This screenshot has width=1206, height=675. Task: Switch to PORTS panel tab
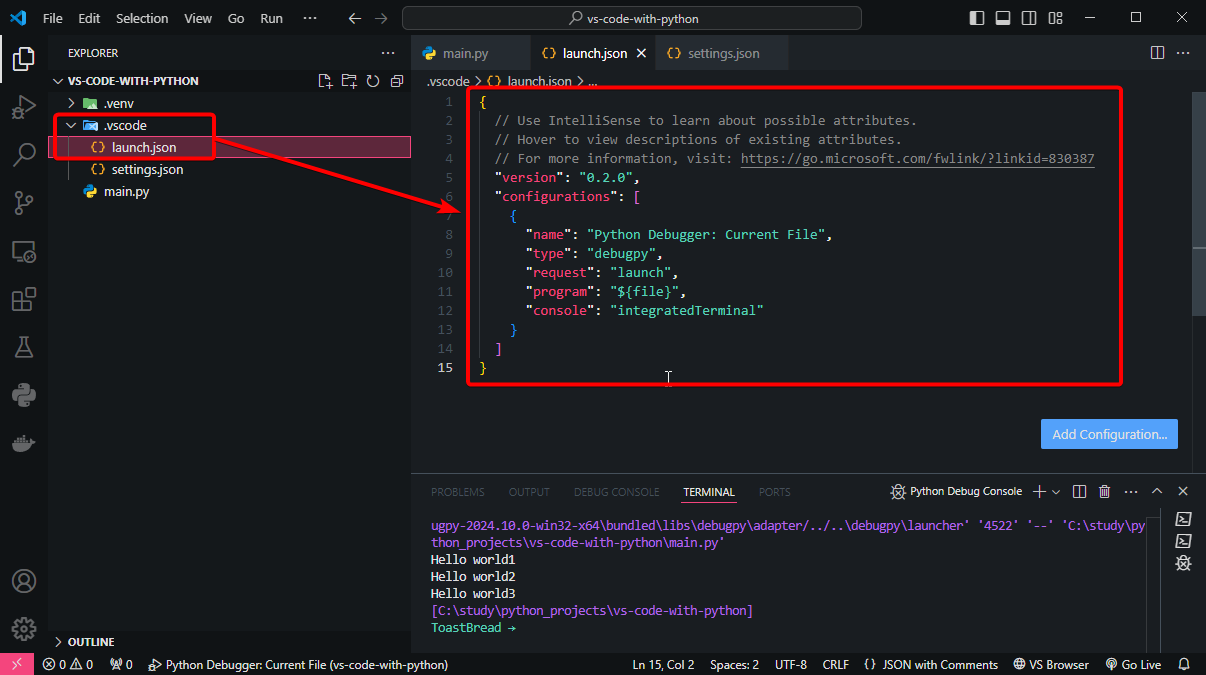tap(774, 492)
